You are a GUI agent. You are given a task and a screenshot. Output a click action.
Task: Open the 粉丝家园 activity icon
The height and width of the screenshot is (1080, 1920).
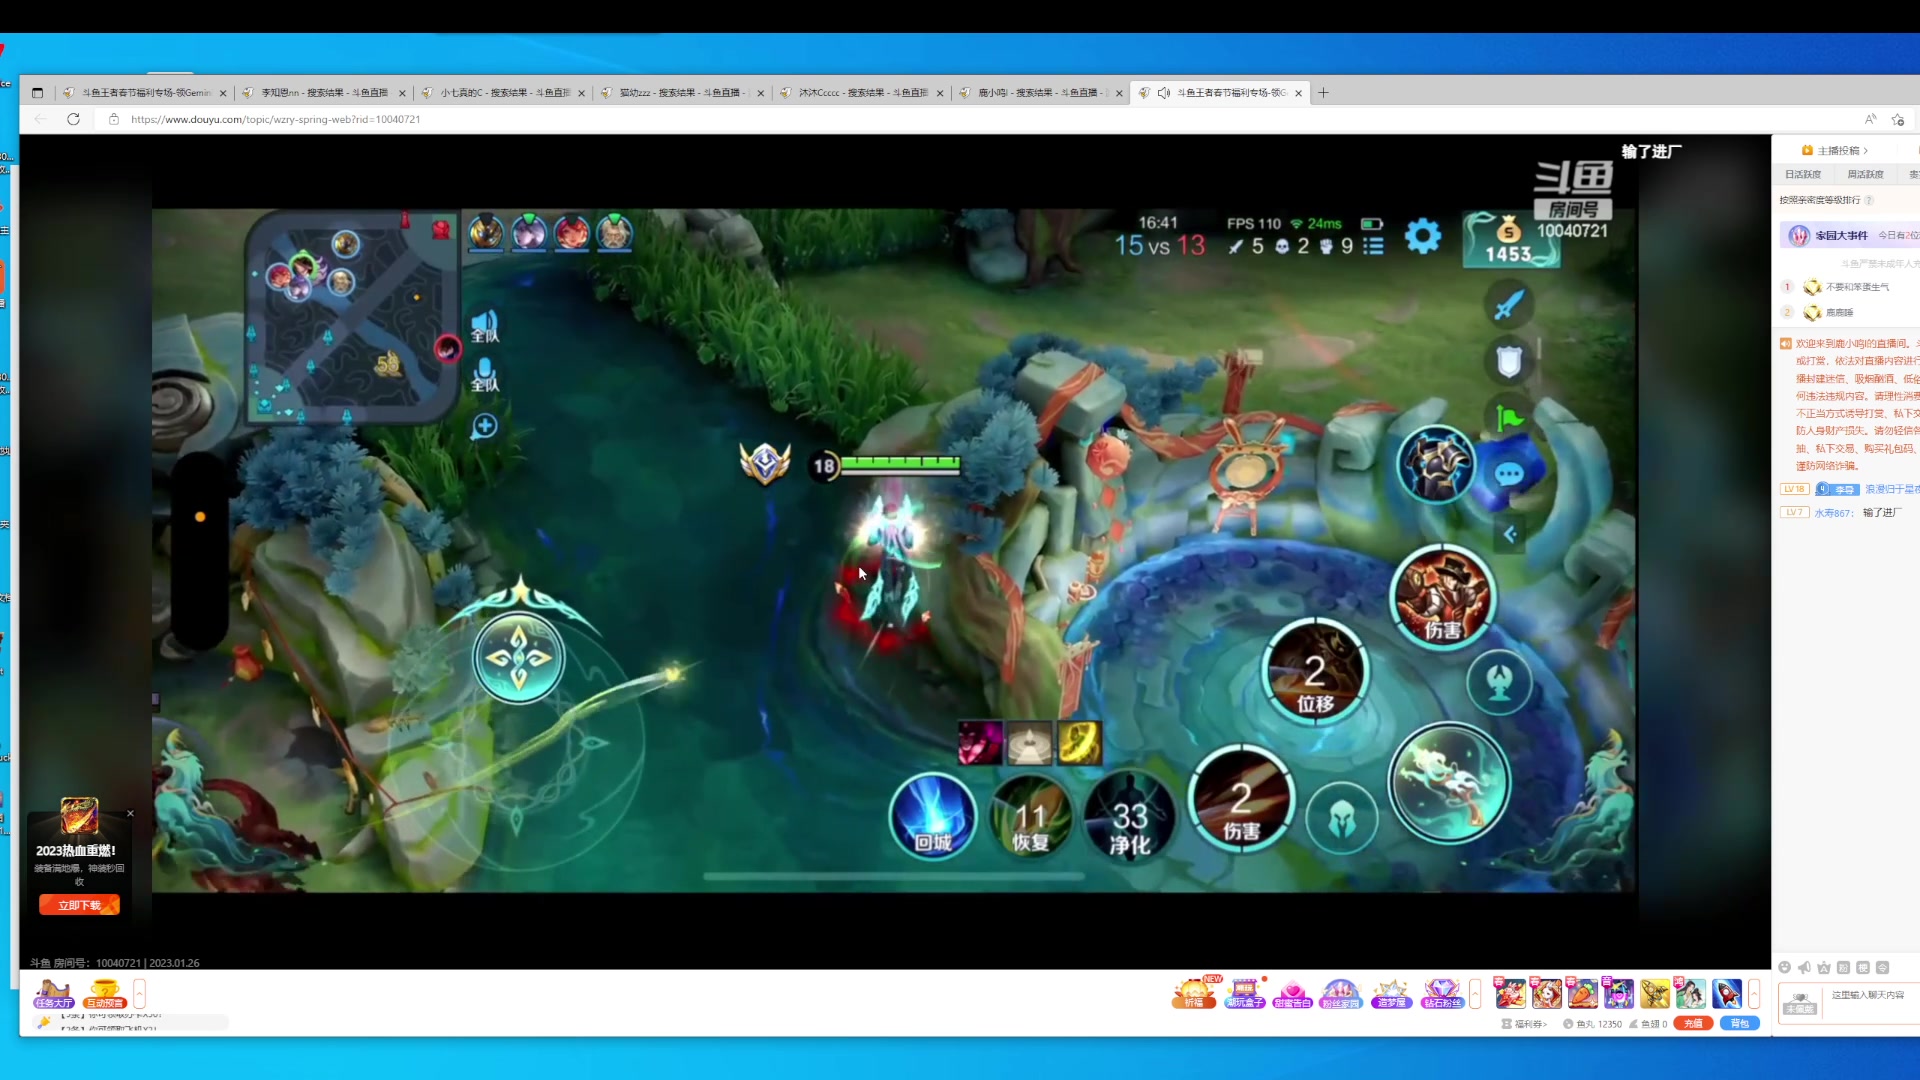click(1341, 993)
